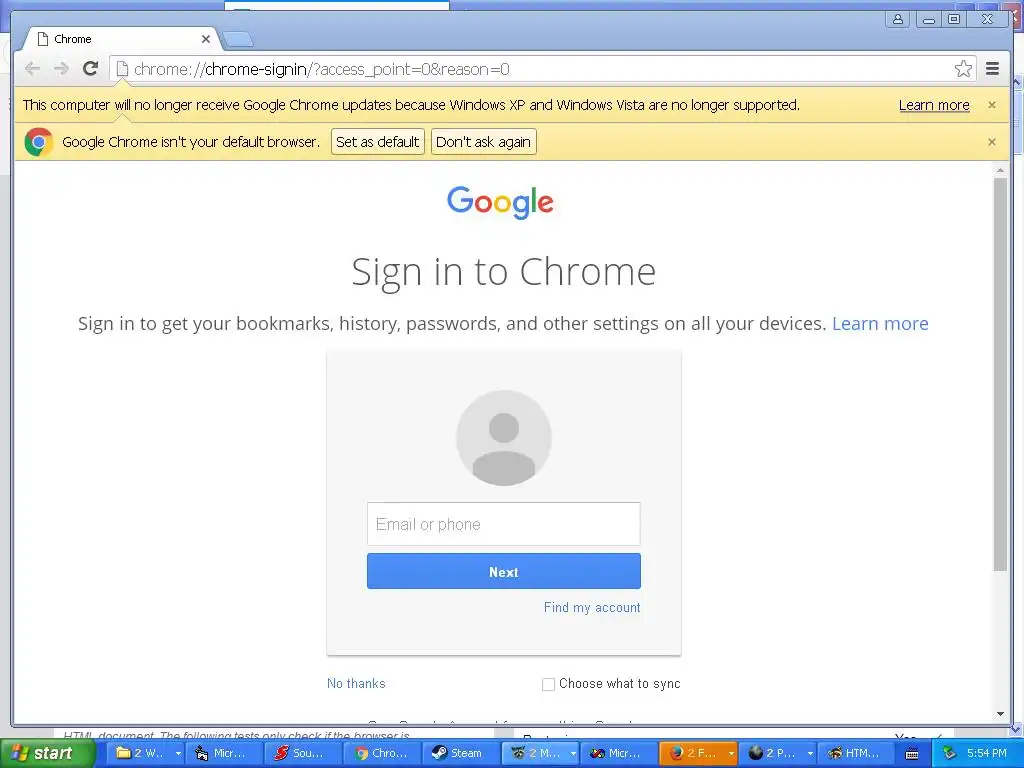
Task: Expand the folder taskbar group dropdown arrow
Action: [178, 754]
